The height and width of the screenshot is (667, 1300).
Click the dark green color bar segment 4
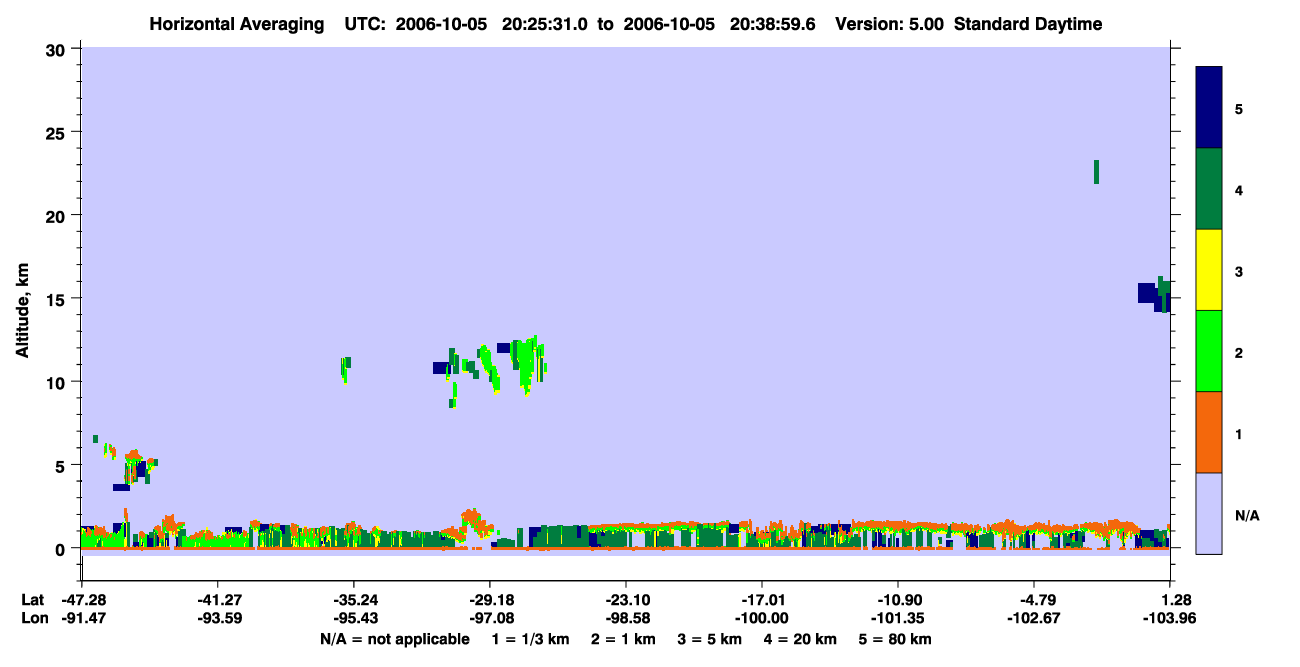coord(1209,189)
